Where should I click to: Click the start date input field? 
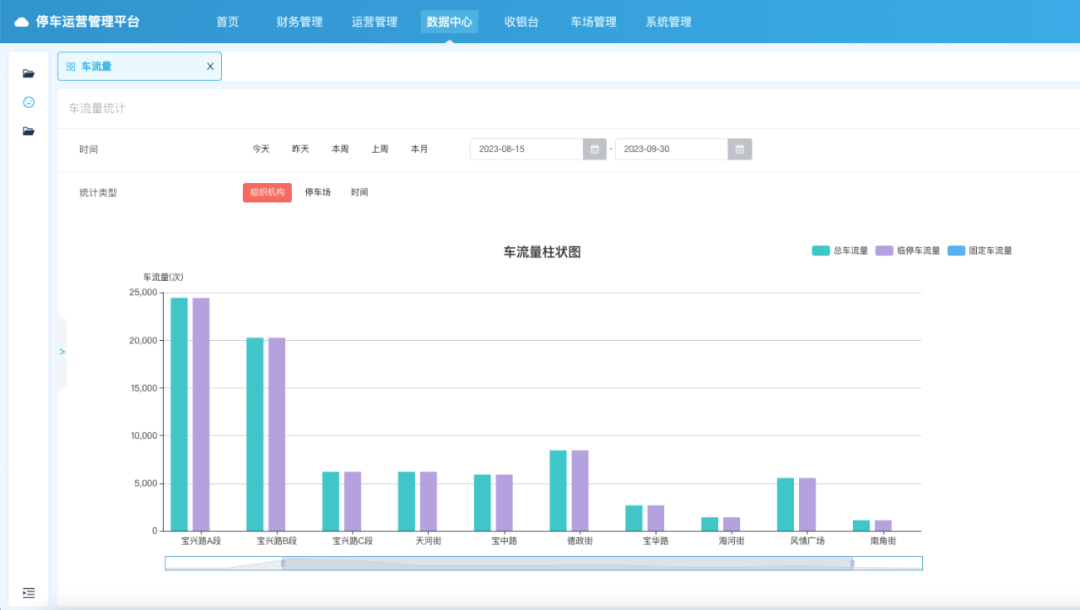pyautogui.click(x=526, y=149)
